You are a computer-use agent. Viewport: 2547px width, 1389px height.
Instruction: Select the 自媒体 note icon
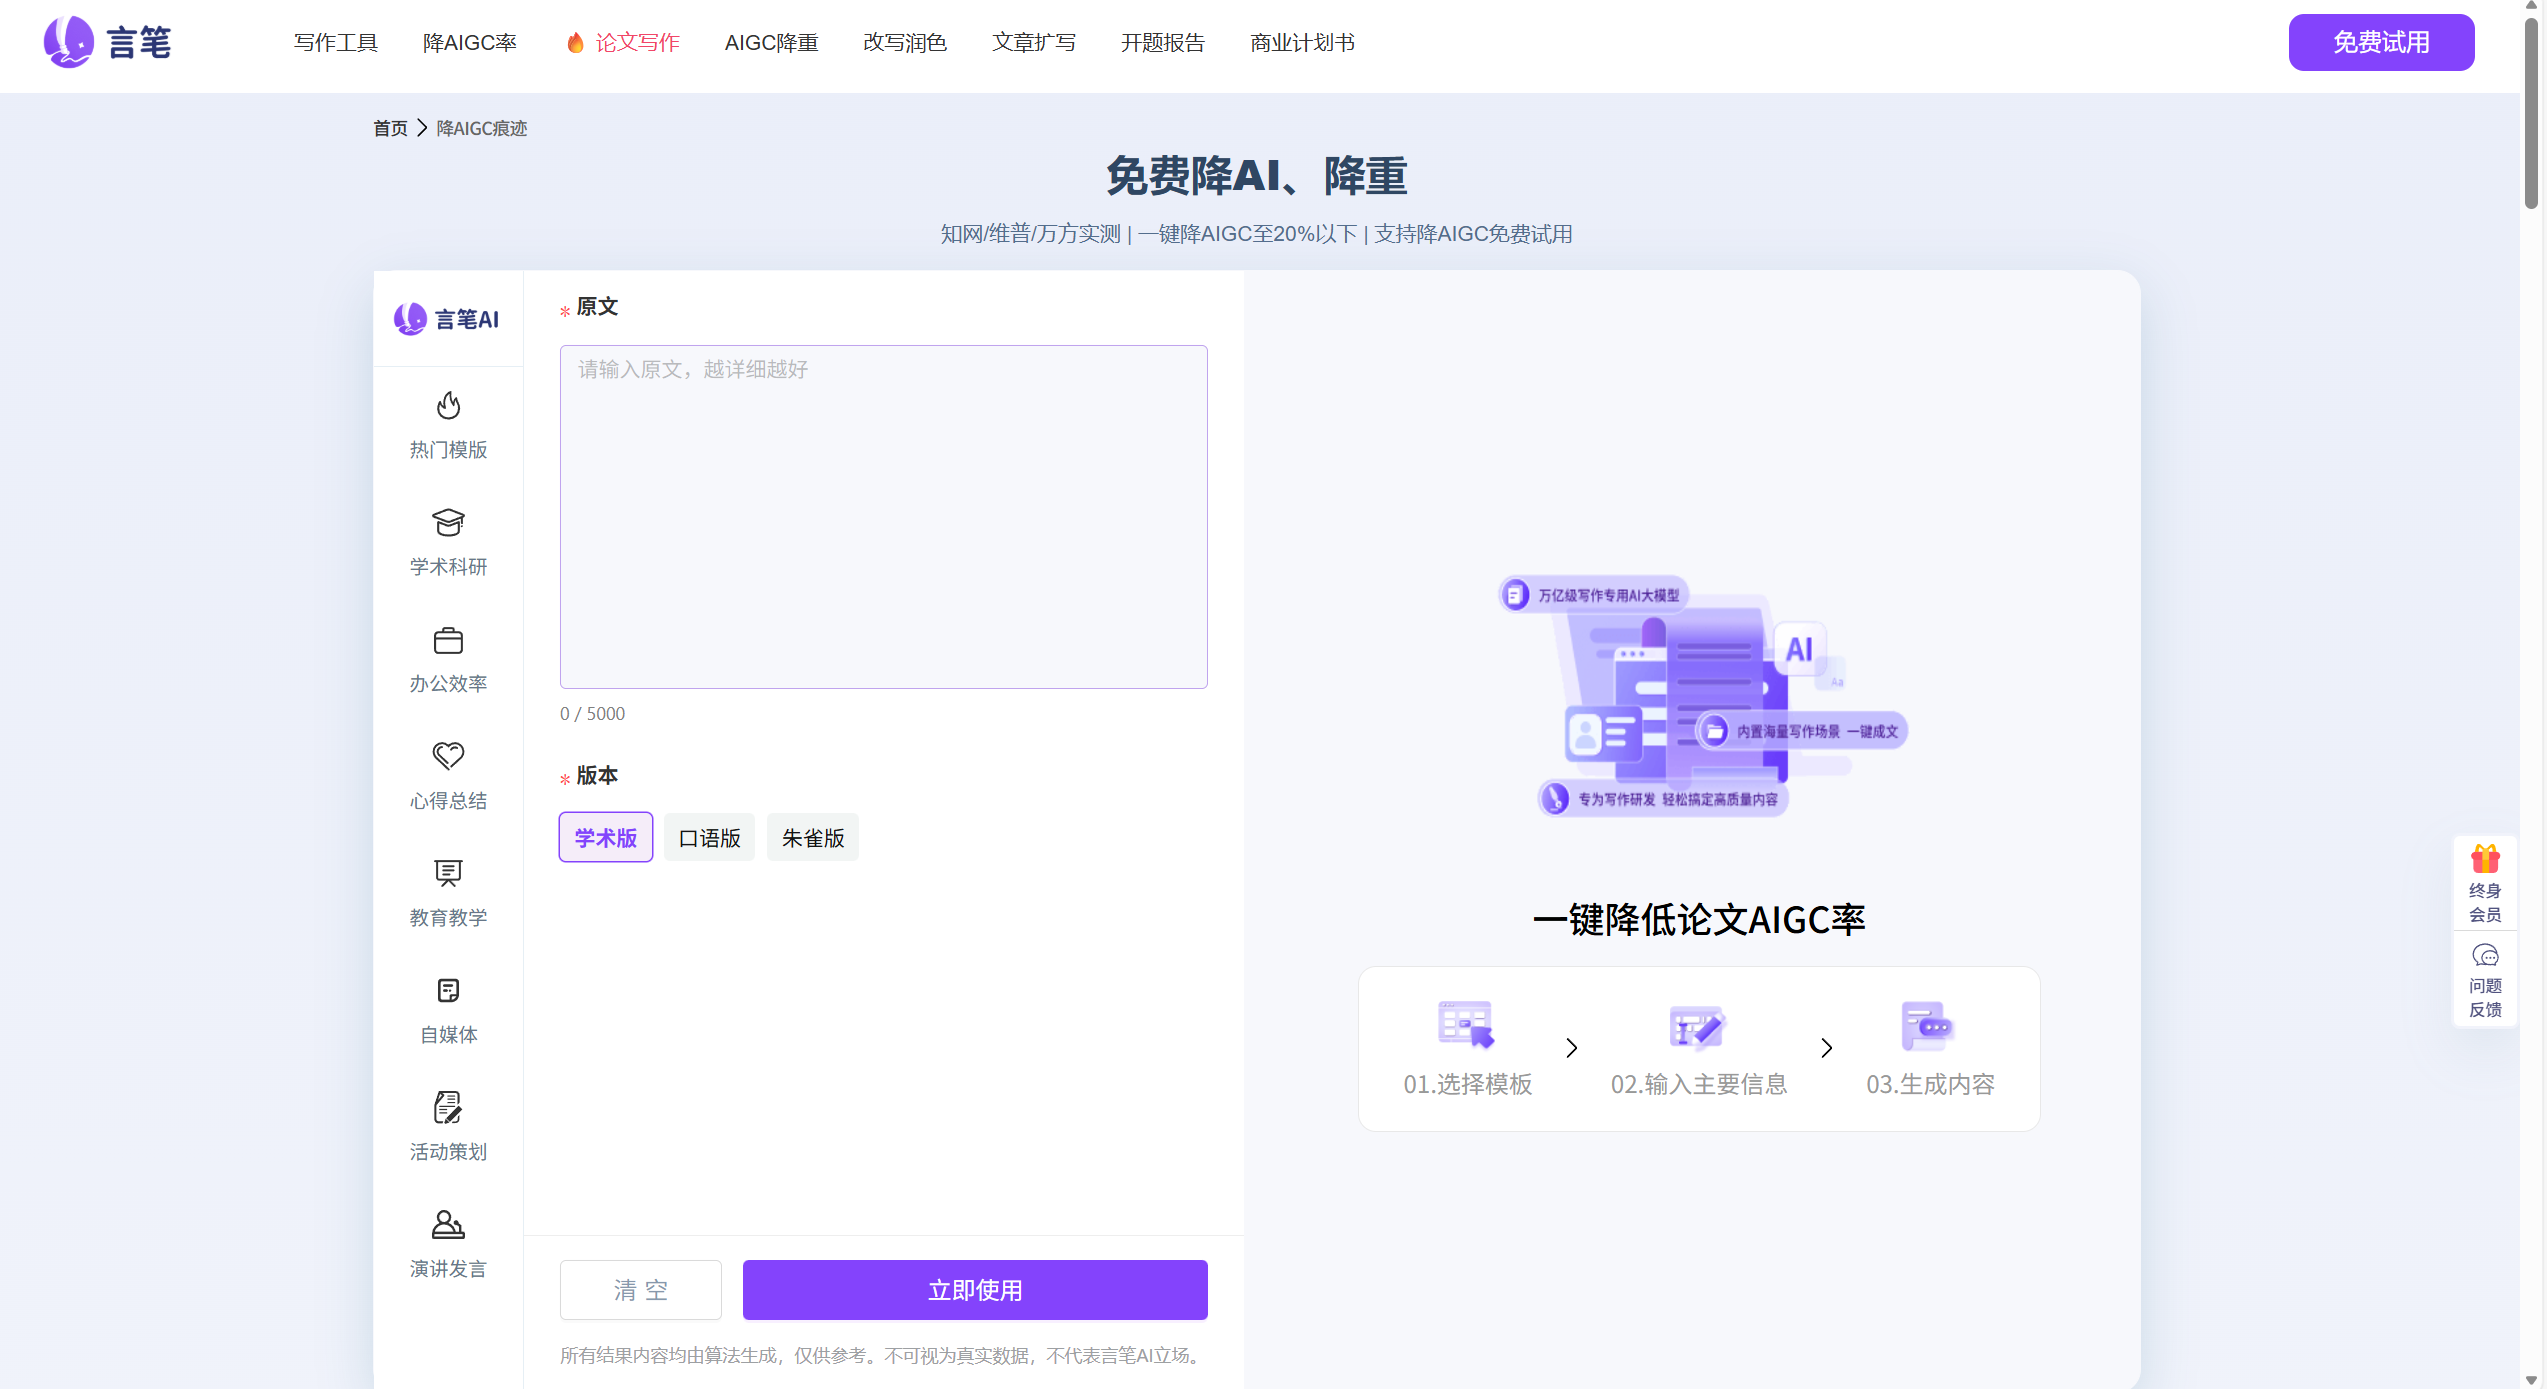pyautogui.click(x=448, y=990)
